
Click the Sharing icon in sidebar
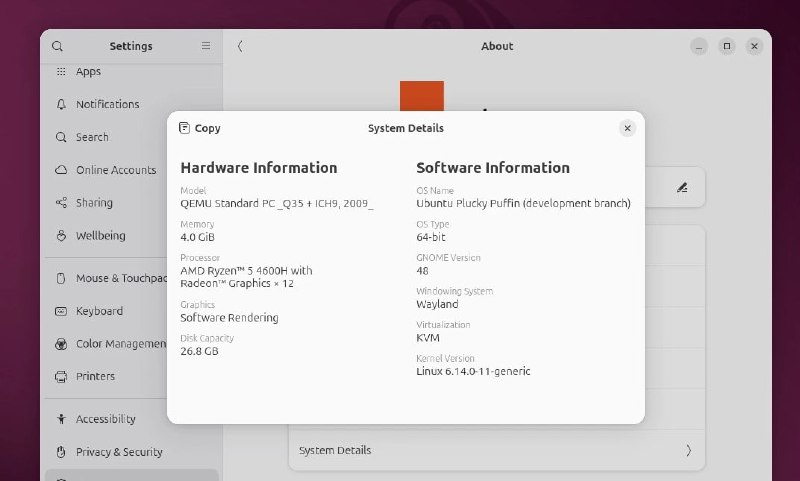[x=61, y=202]
